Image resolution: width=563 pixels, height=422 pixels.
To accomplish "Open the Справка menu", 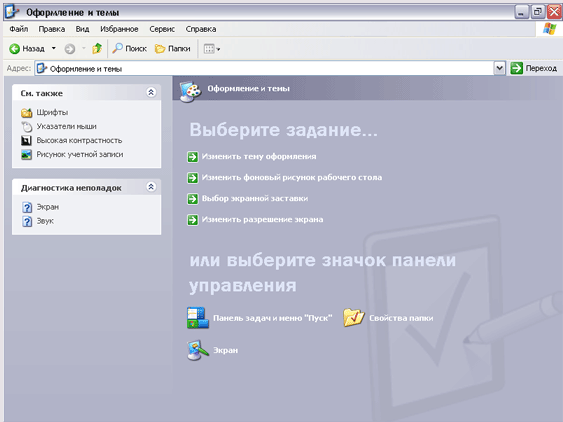I will (201, 29).
